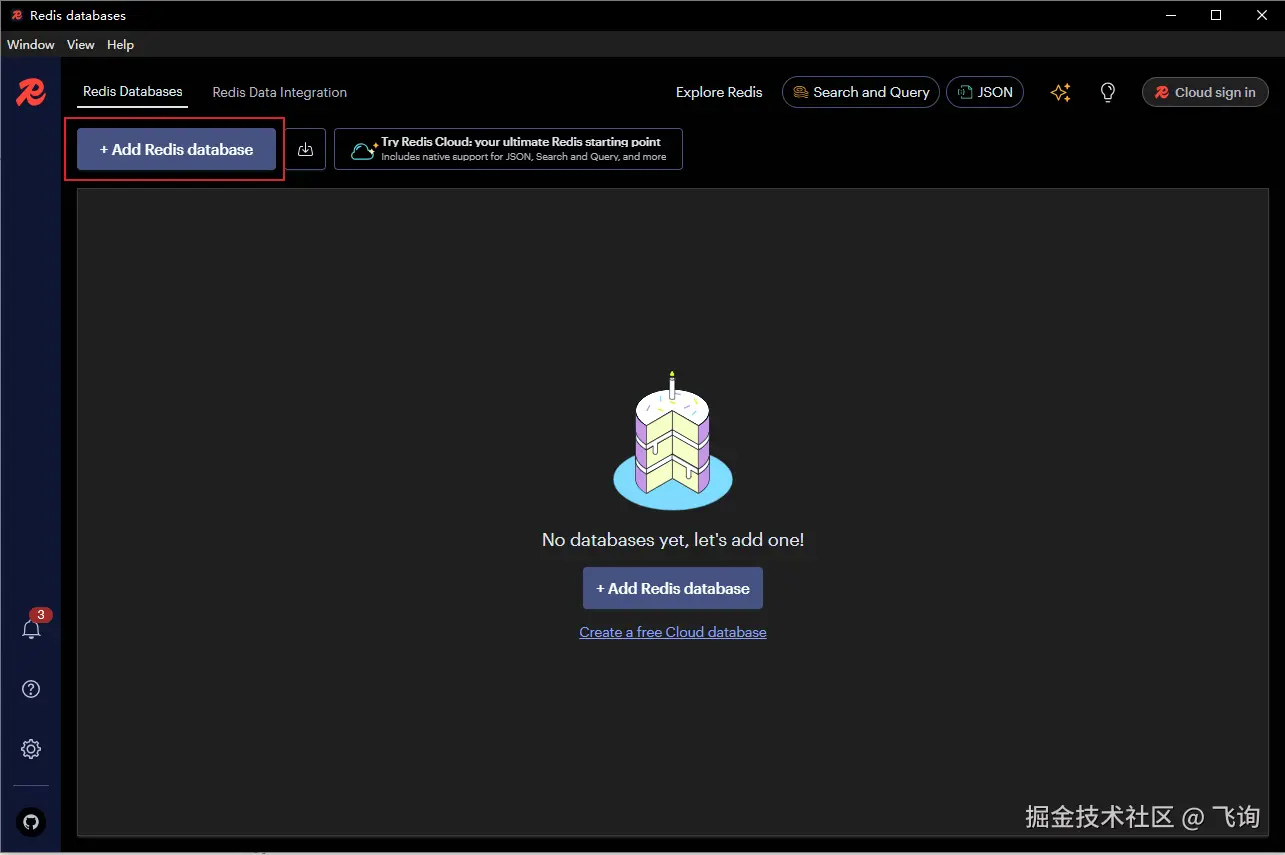Click the Search and Query button

coord(861,92)
